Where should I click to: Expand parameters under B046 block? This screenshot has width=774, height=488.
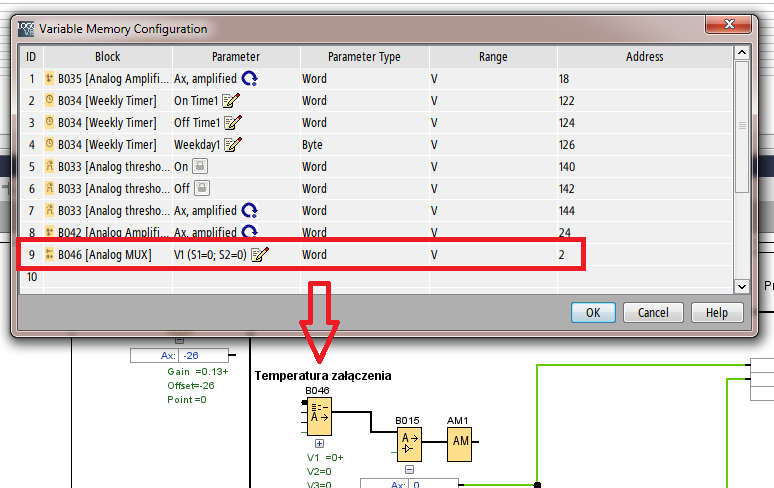[319, 444]
